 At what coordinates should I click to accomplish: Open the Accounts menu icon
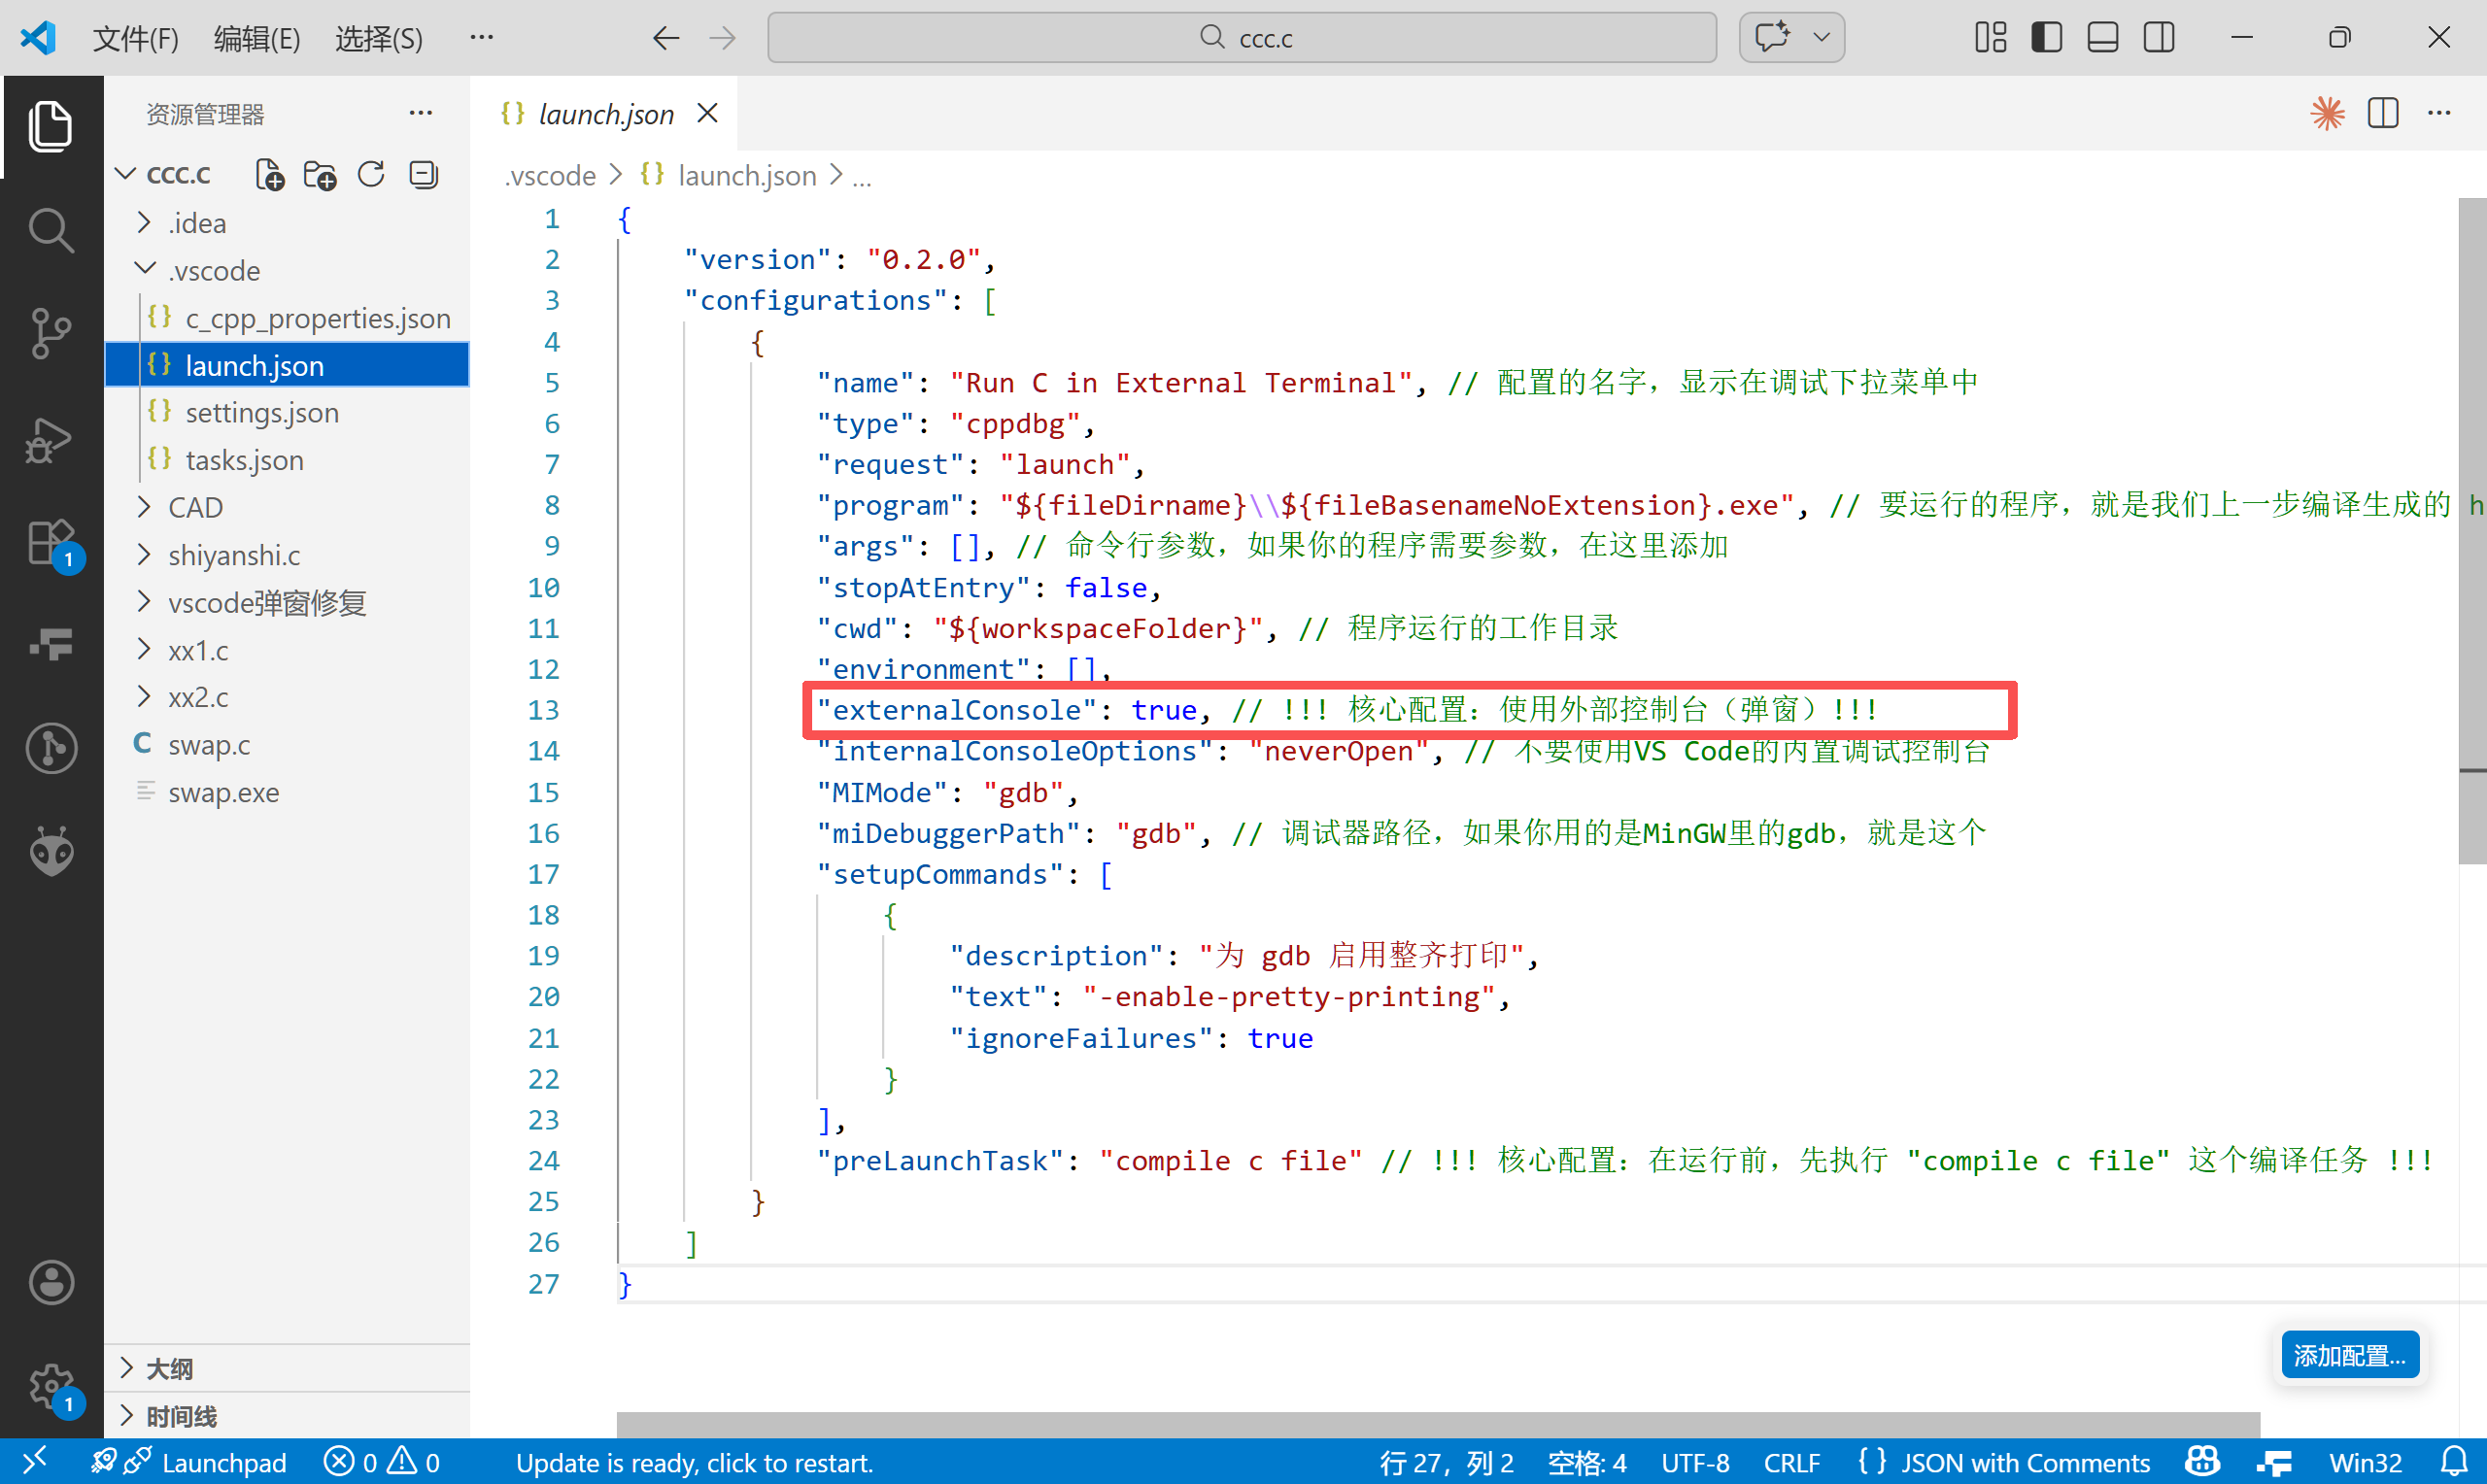50,1281
